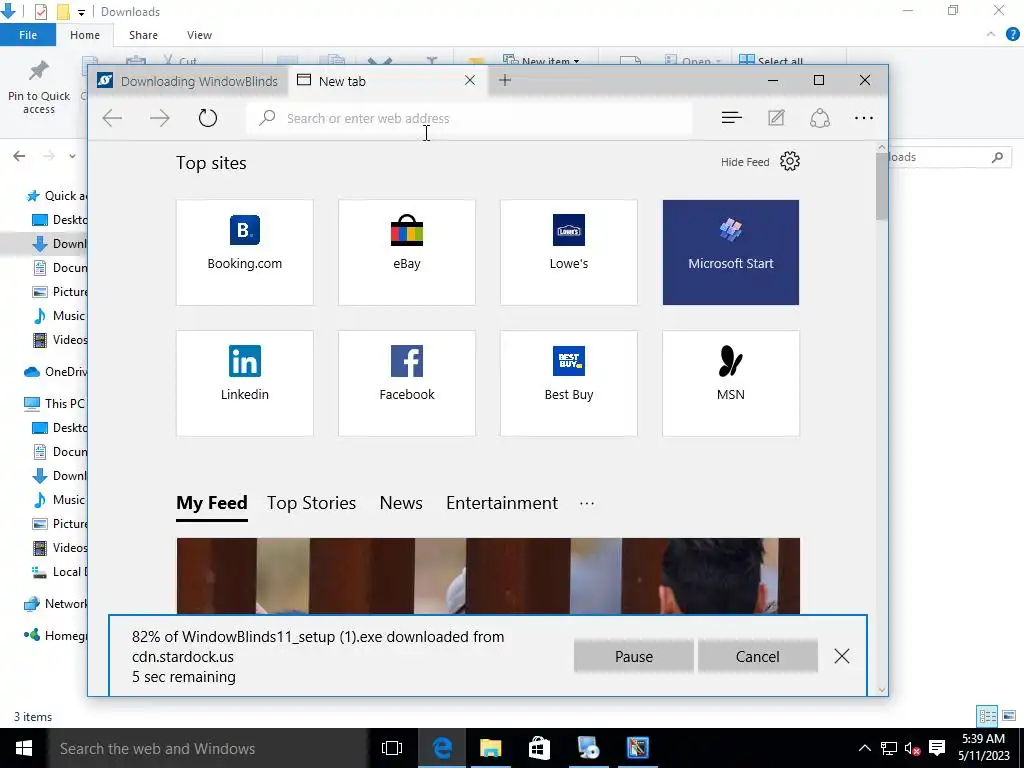Click the Share icon in Edge toolbar
This screenshot has width=1024, height=768.
pyautogui.click(x=820, y=118)
